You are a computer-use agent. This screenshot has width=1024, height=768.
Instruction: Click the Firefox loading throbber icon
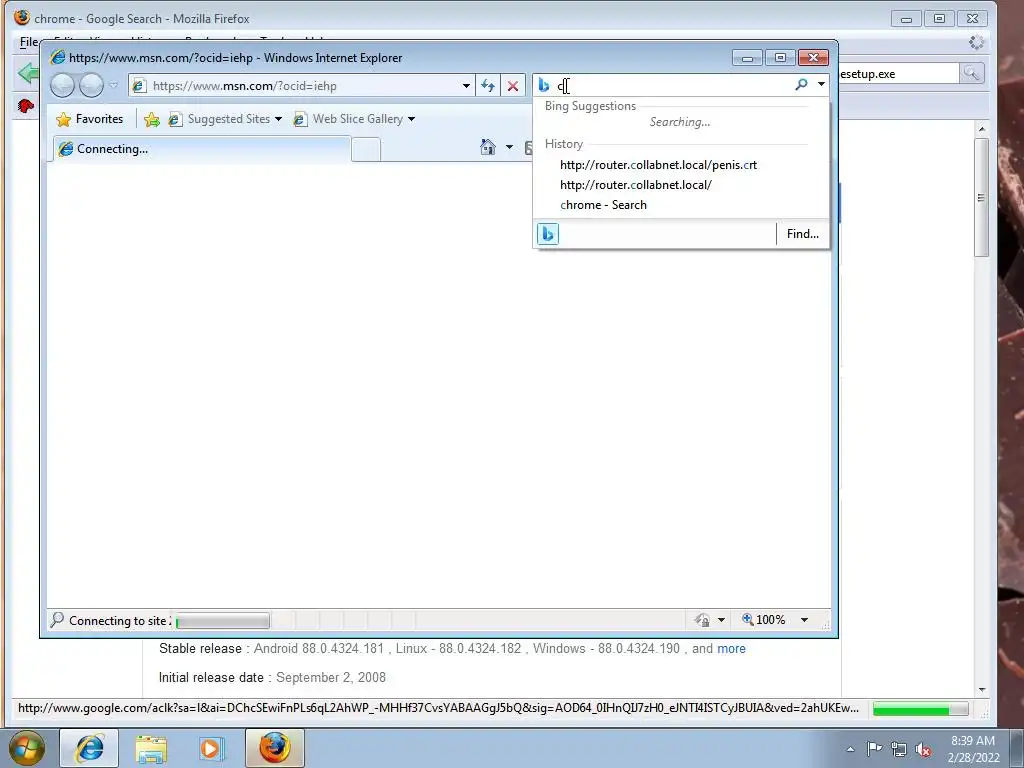tap(976, 42)
